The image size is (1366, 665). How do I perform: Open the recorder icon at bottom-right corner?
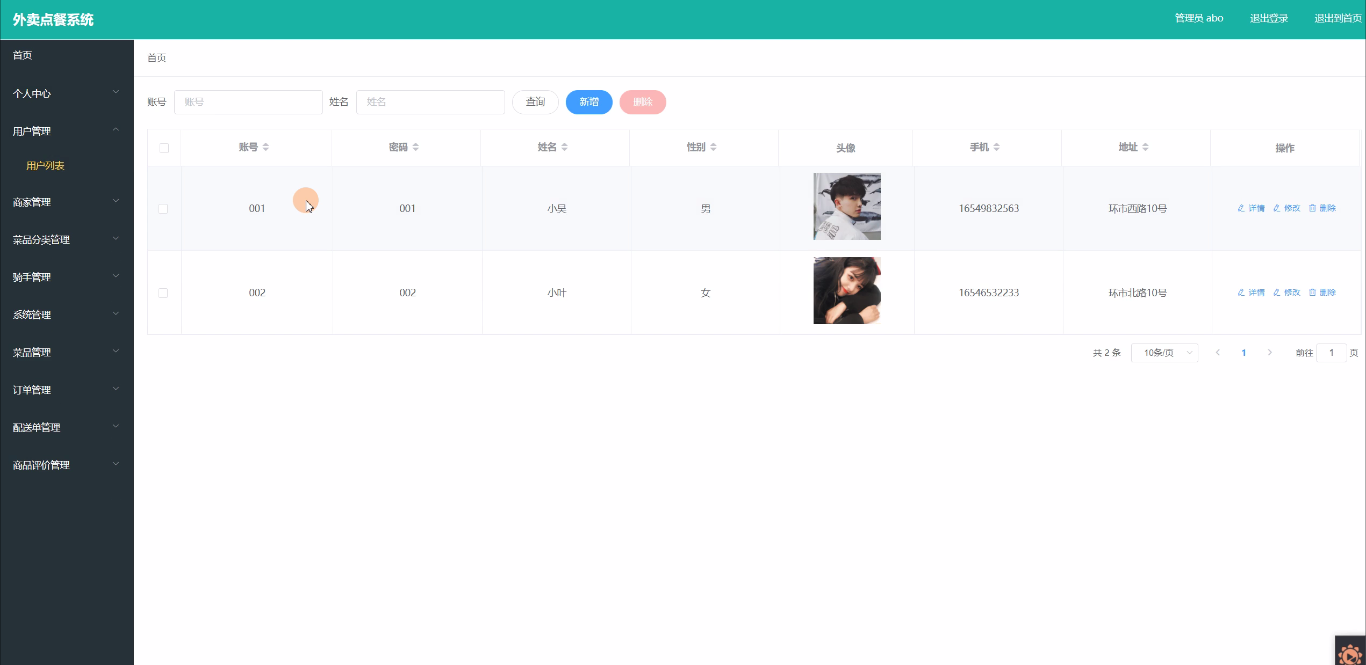pyautogui.click(x=1351, y=651)
